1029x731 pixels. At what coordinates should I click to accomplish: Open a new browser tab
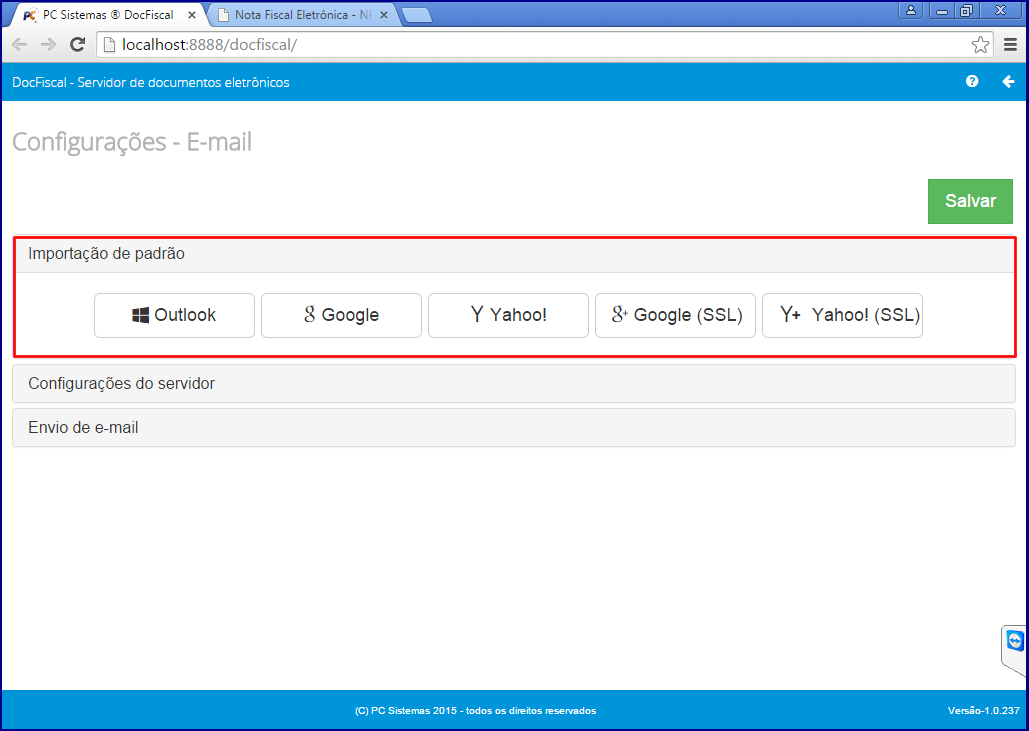tap(416, 15)
